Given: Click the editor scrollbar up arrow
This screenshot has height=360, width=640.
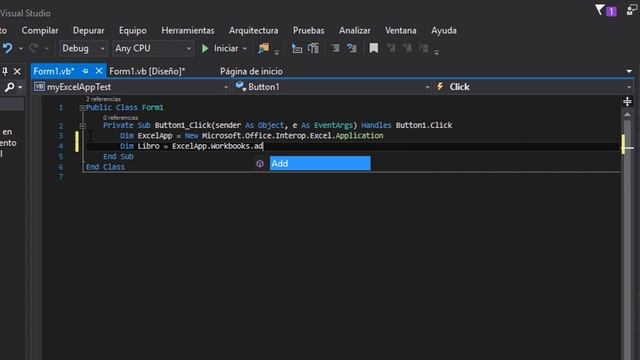Looking at the screenshot, I should [627, 115].
